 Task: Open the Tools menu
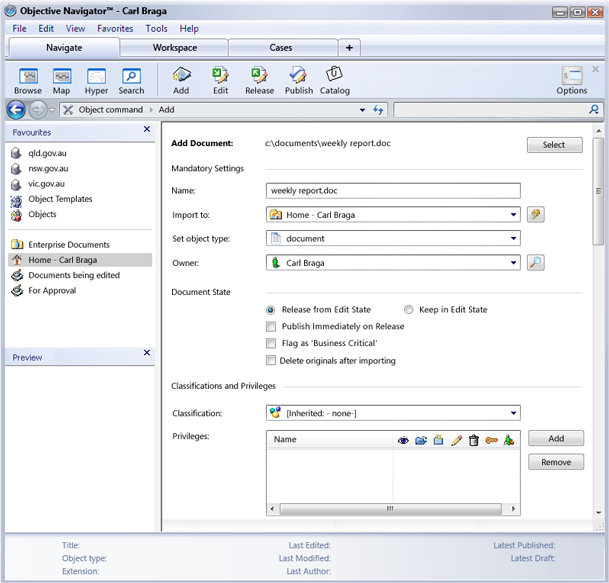point(156,28)
